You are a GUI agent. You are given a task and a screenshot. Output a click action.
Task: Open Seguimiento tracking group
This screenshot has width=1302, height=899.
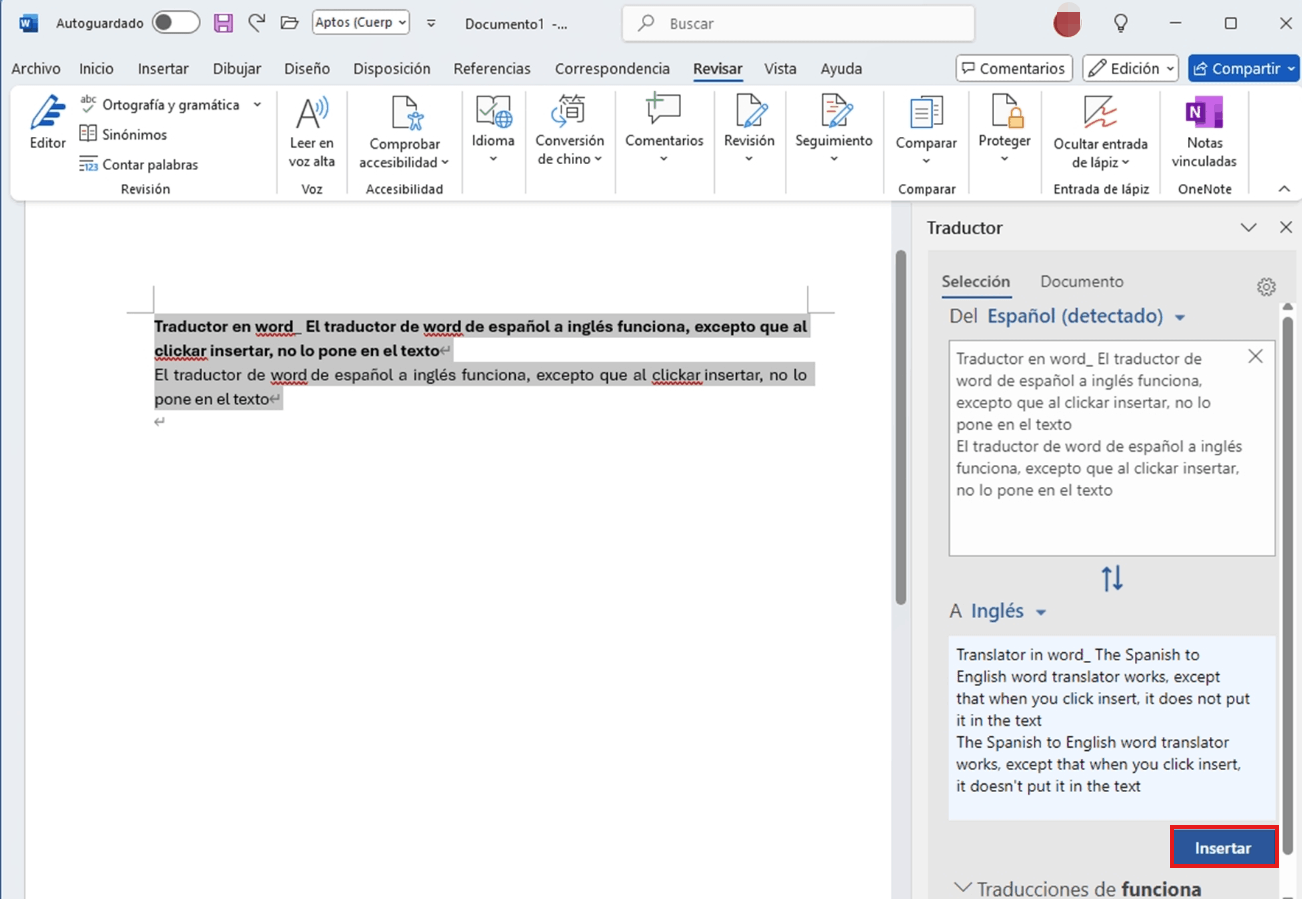point(834,130)
